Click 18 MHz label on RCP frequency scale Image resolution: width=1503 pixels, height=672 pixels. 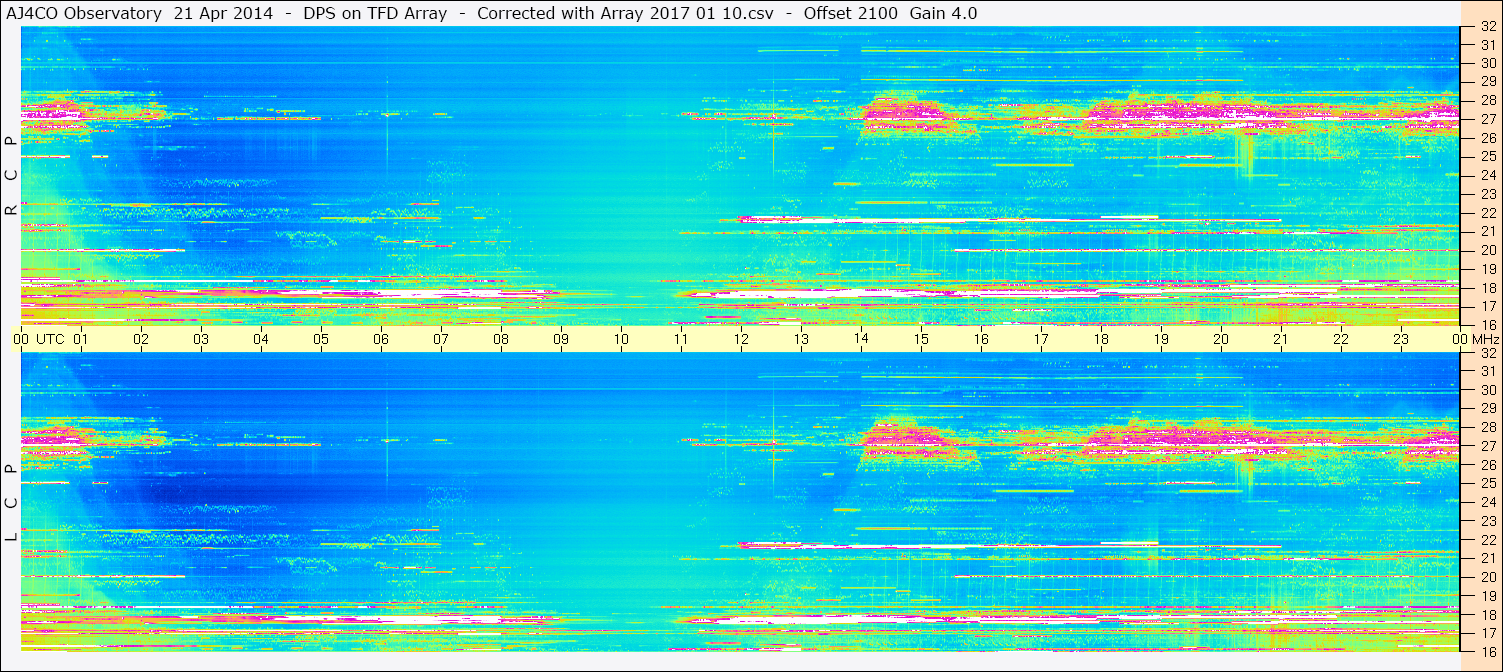click(x=1487, y=288)
